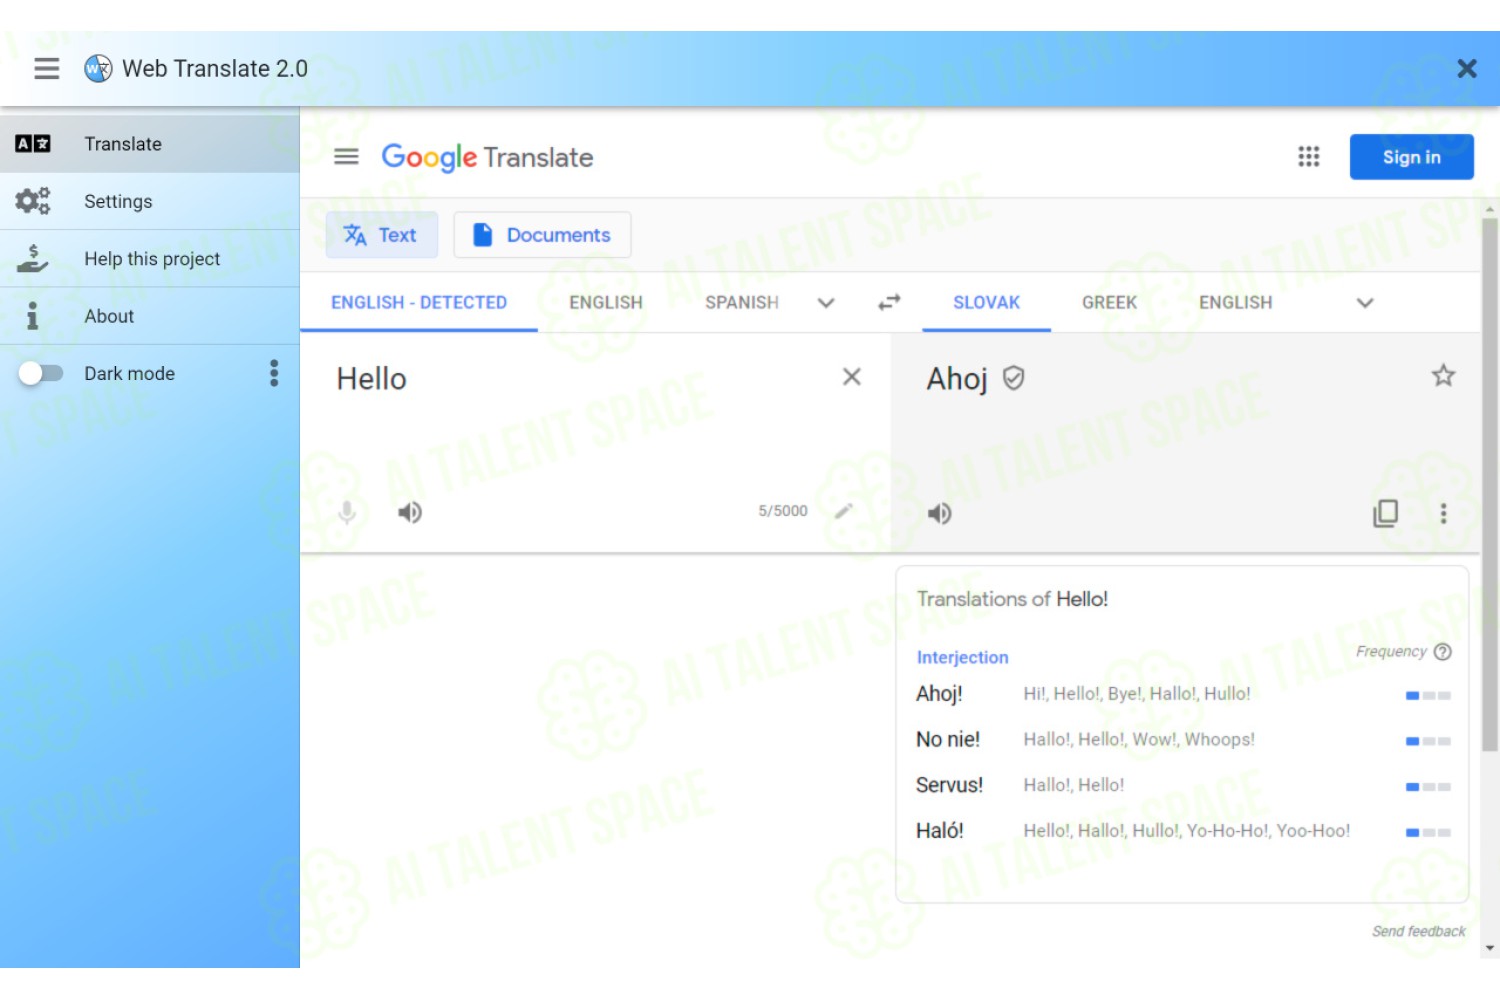Click the Web Translate globe logo

[98, 68]
